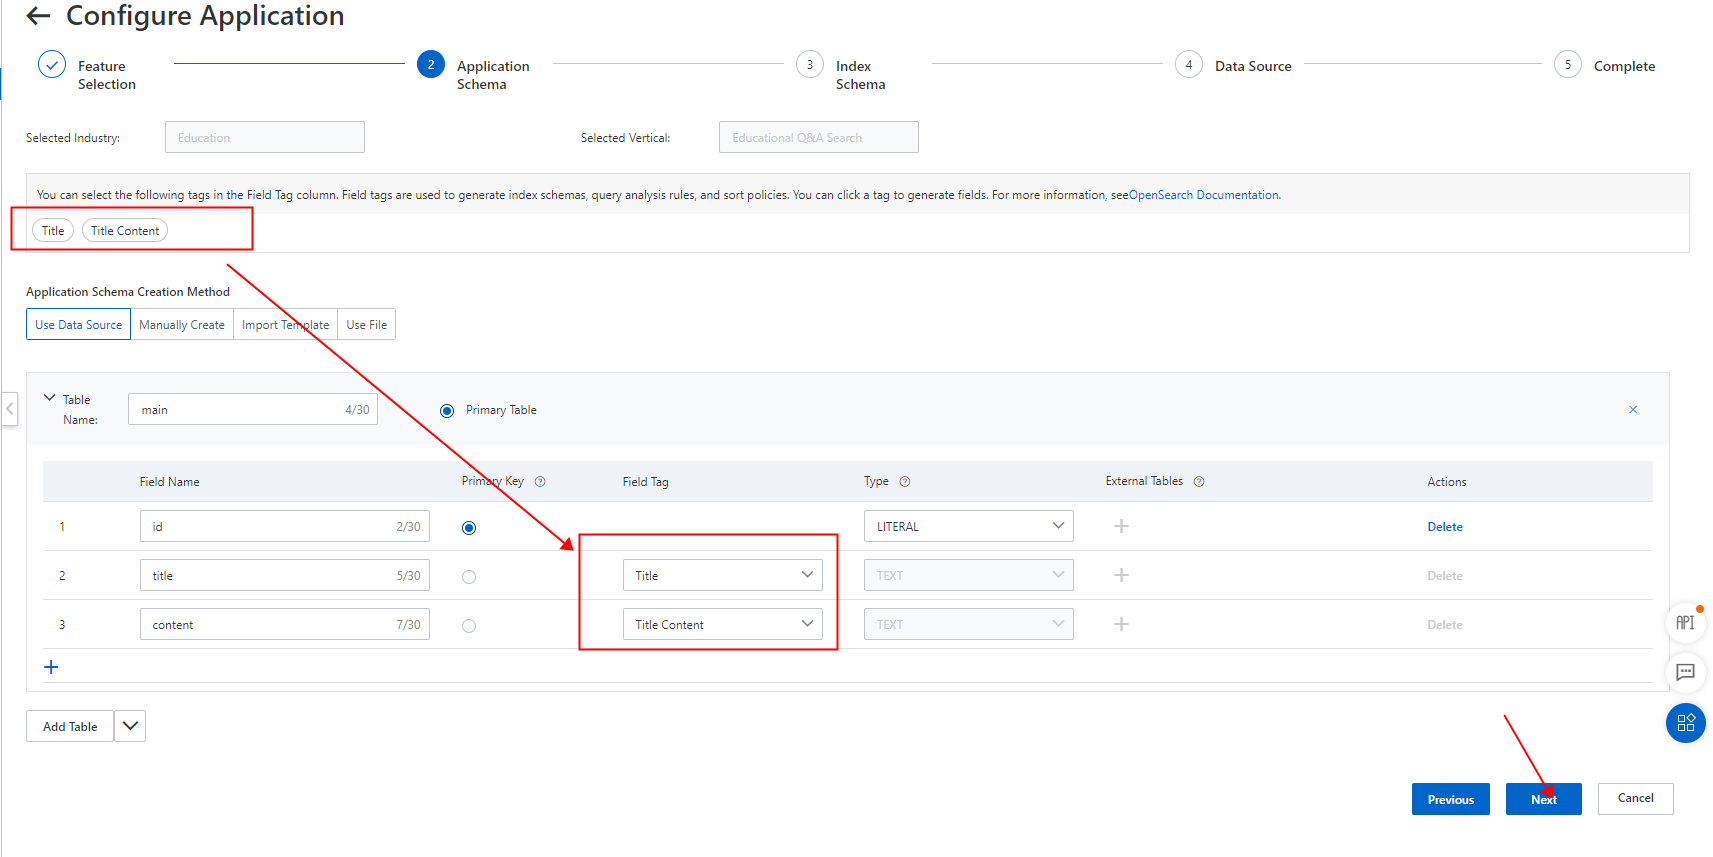Click the Field Name column header
Viewport: 1713px width, 857px height.
pyautogui.click(x=170, y=482)
